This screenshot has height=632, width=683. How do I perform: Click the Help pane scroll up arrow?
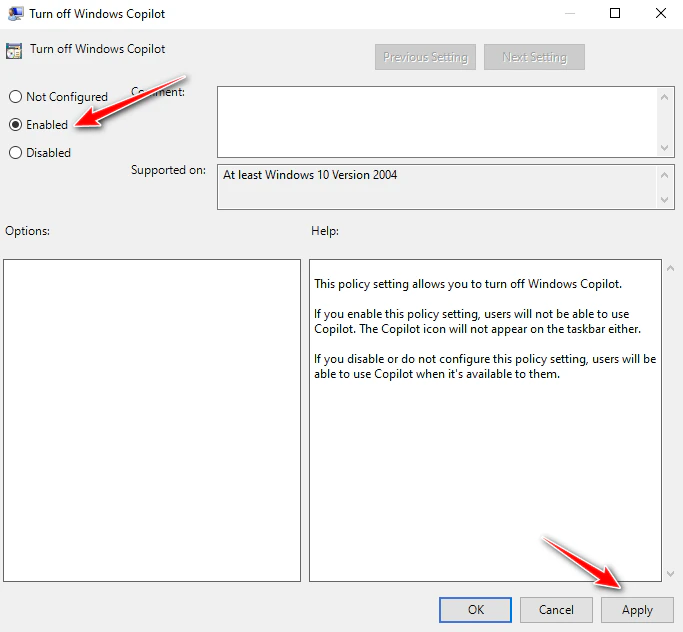click(671, 268)
